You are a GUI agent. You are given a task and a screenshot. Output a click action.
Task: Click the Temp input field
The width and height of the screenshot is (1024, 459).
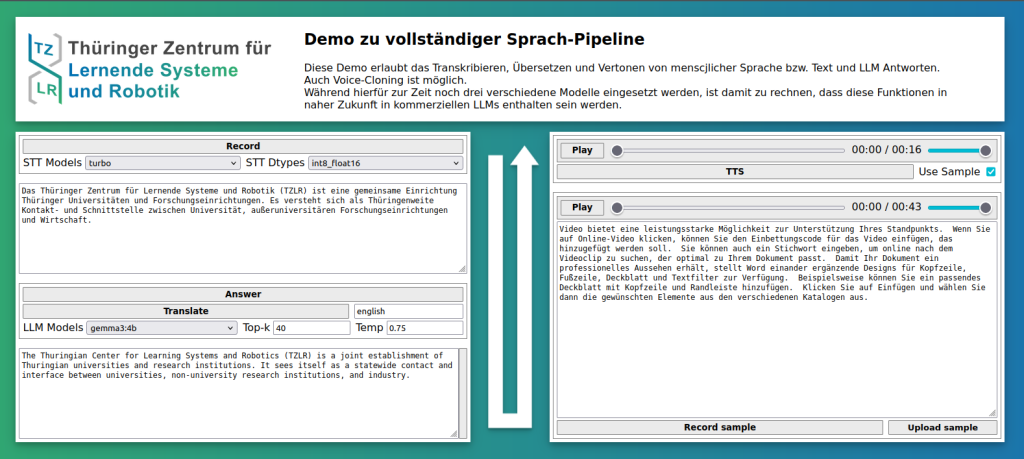coord(424,328)
